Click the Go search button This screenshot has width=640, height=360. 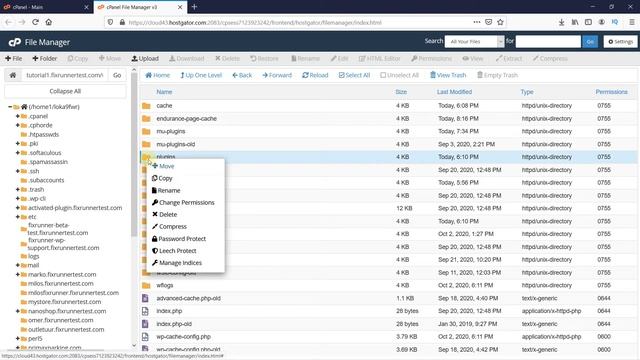[x=590, y=42]
